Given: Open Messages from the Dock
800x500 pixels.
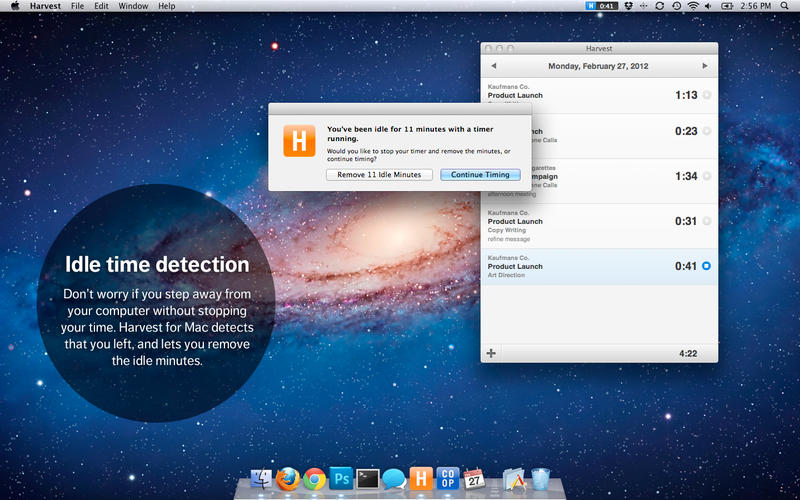Looking at the screenshot, I should pyautogui.click(x=394, y=479).
